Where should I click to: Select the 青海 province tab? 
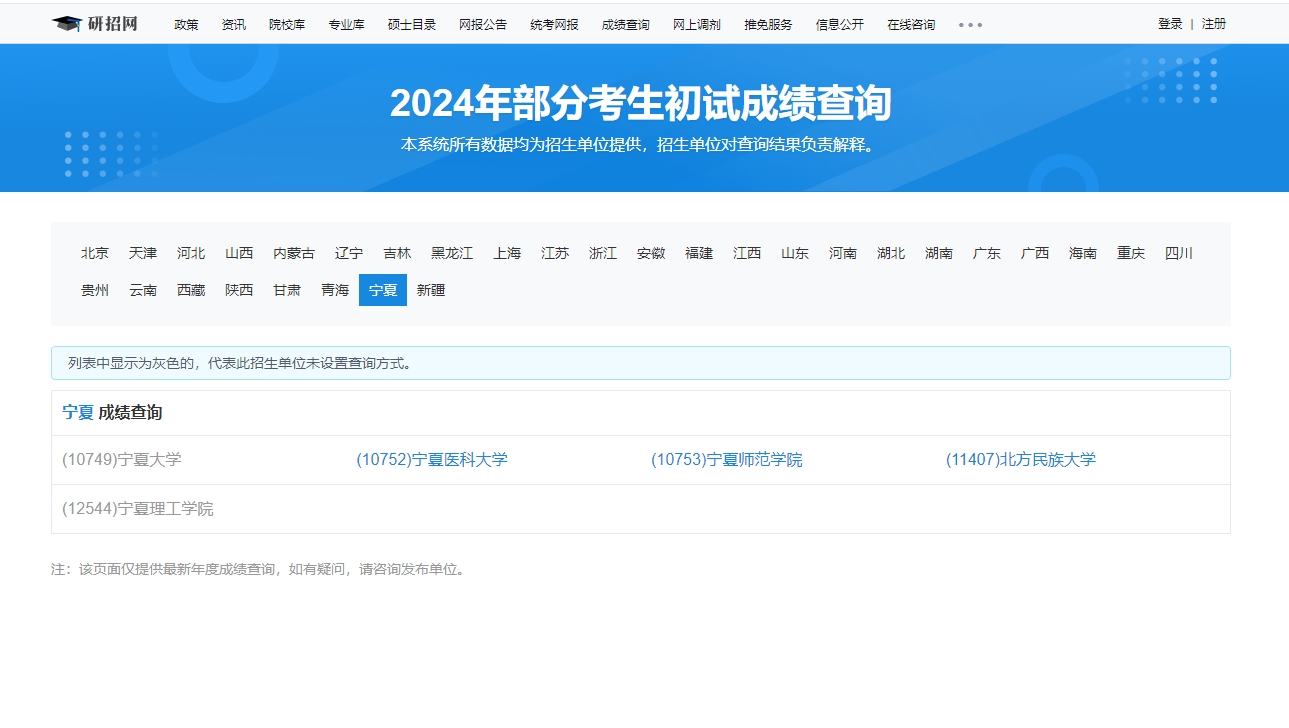[335, 290]
